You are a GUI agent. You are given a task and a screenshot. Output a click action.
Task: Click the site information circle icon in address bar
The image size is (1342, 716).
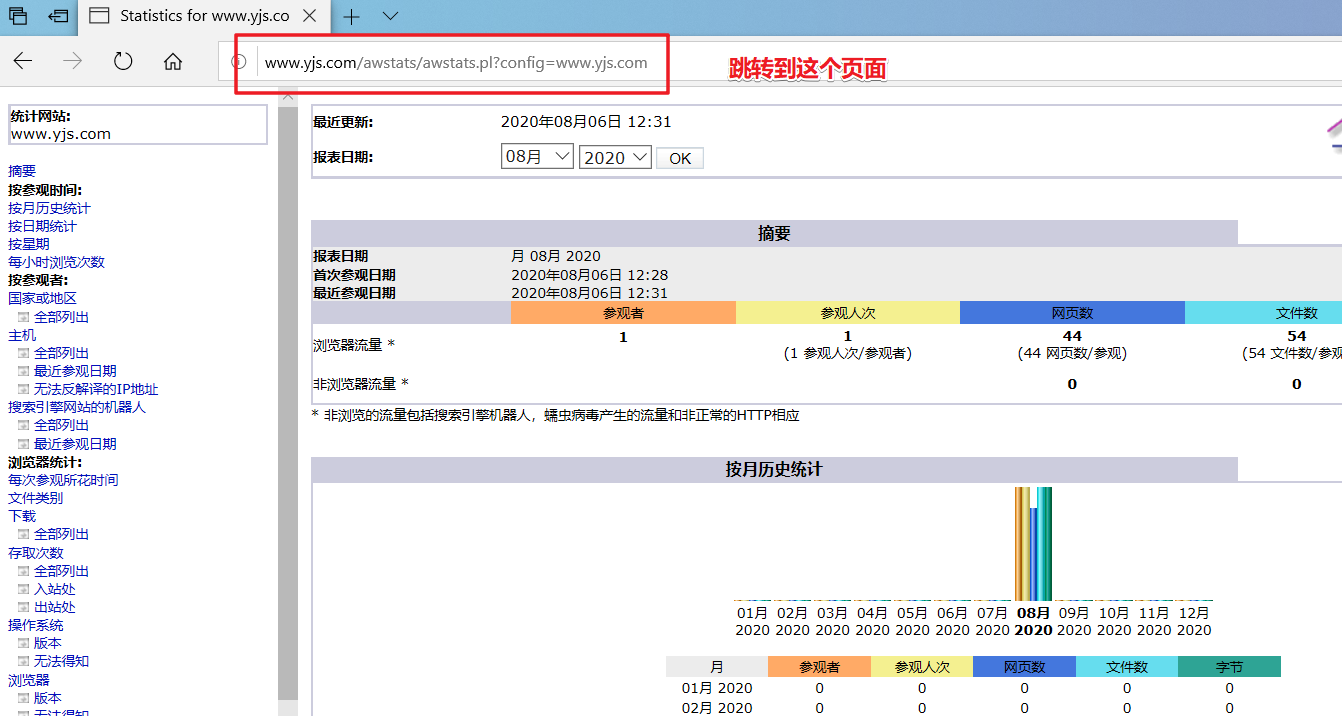[x=237, y=62]
